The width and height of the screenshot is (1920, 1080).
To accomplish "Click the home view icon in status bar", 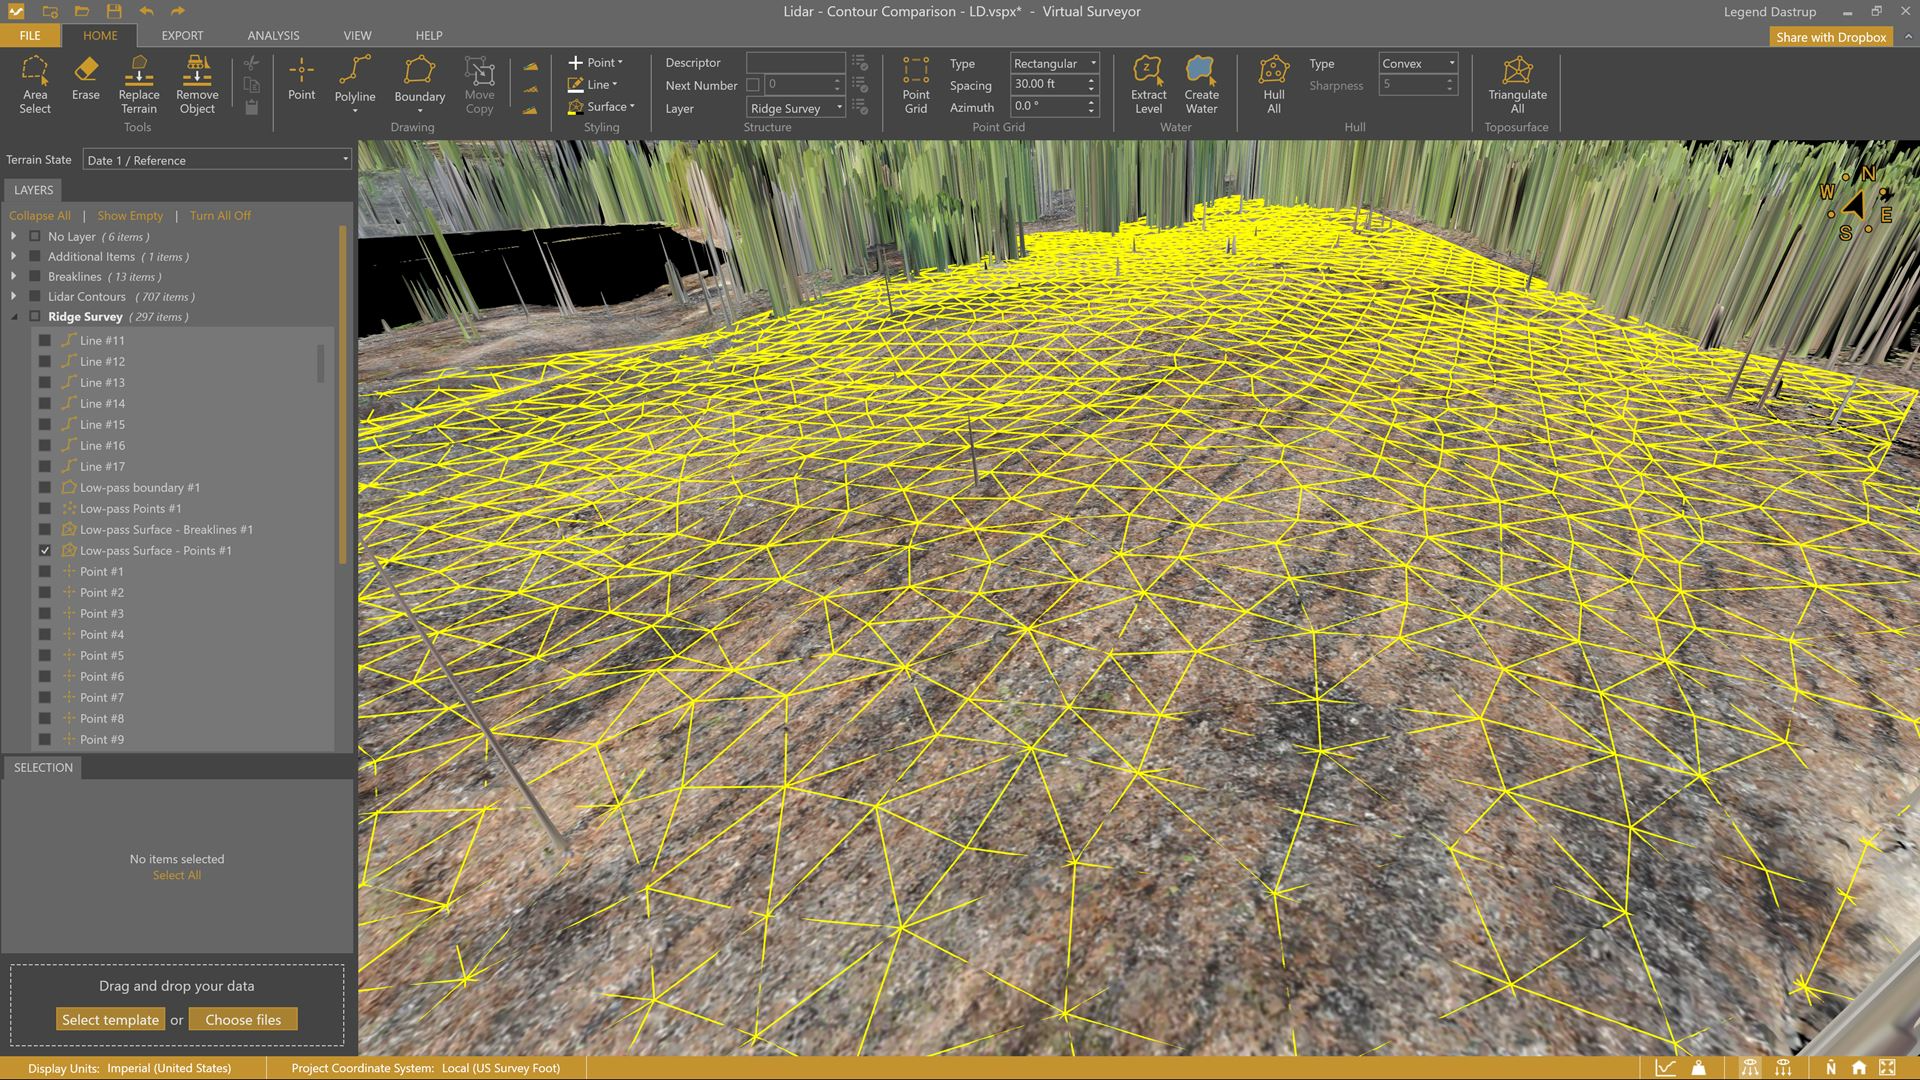I will pos(1858,1068).
